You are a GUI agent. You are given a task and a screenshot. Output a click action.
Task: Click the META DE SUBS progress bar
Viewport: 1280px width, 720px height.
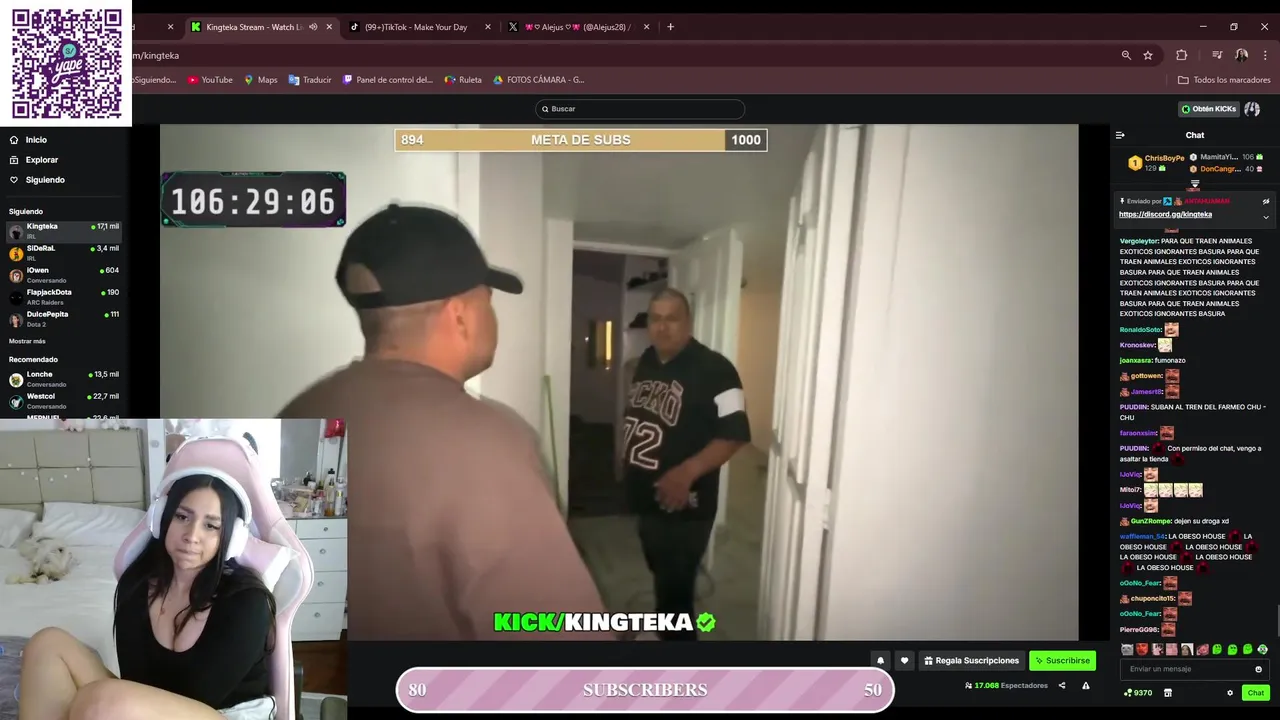(x=581, y=140)
